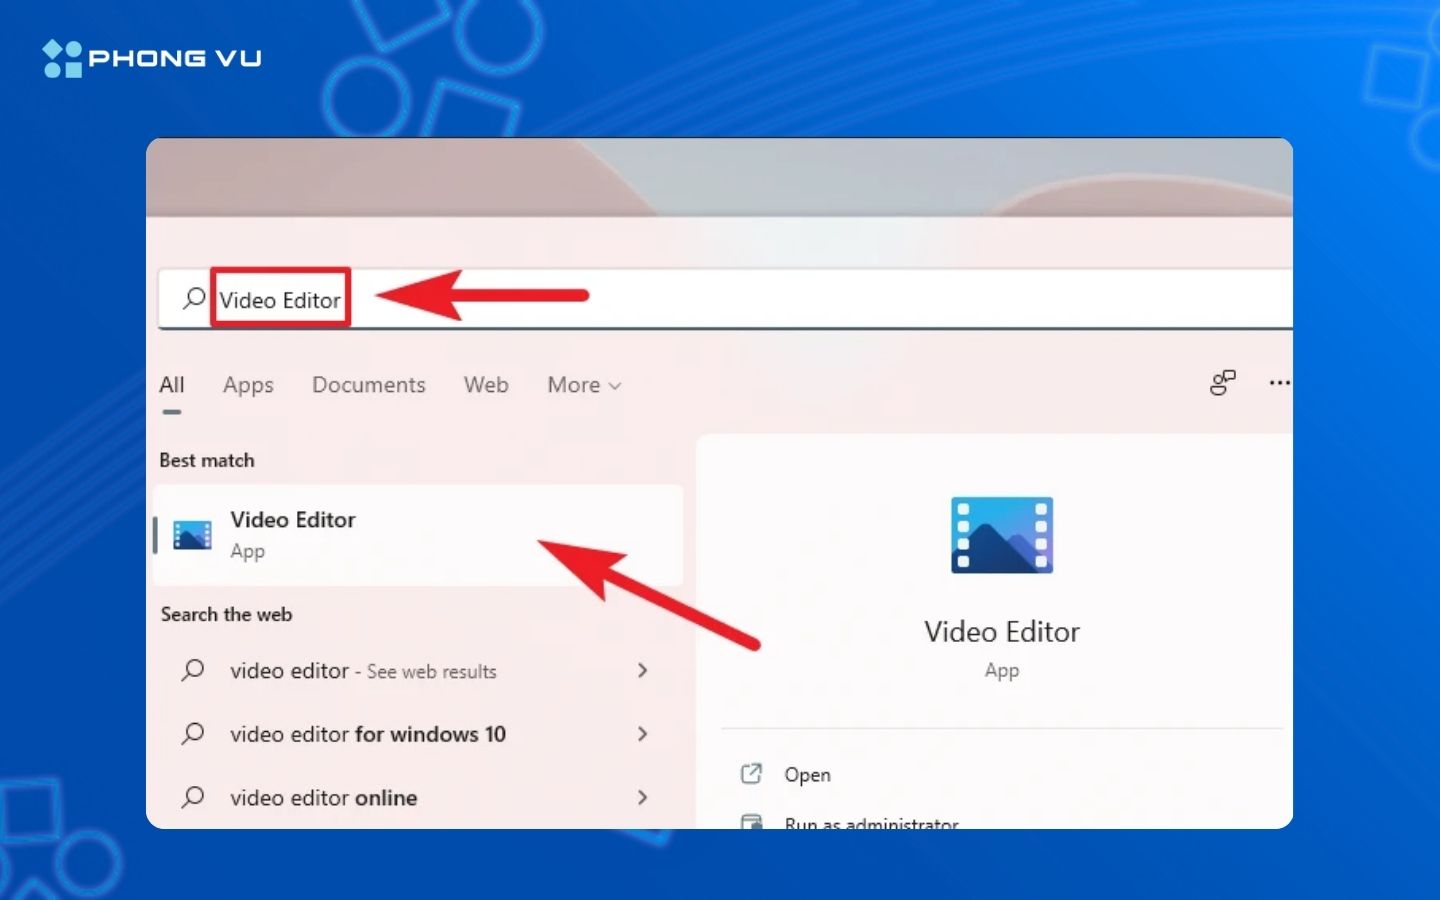The width and height of the screenshot is (1440, 900).
Task: Open the account options icon near top right
Action: click(x=1222, y=383)
